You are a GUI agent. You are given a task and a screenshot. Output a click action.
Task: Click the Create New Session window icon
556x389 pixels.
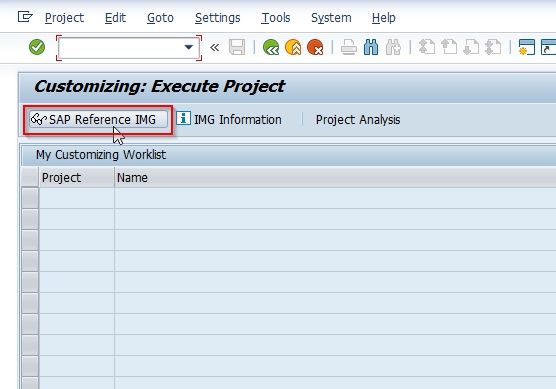pyautogui.click(x=527, y=47)
